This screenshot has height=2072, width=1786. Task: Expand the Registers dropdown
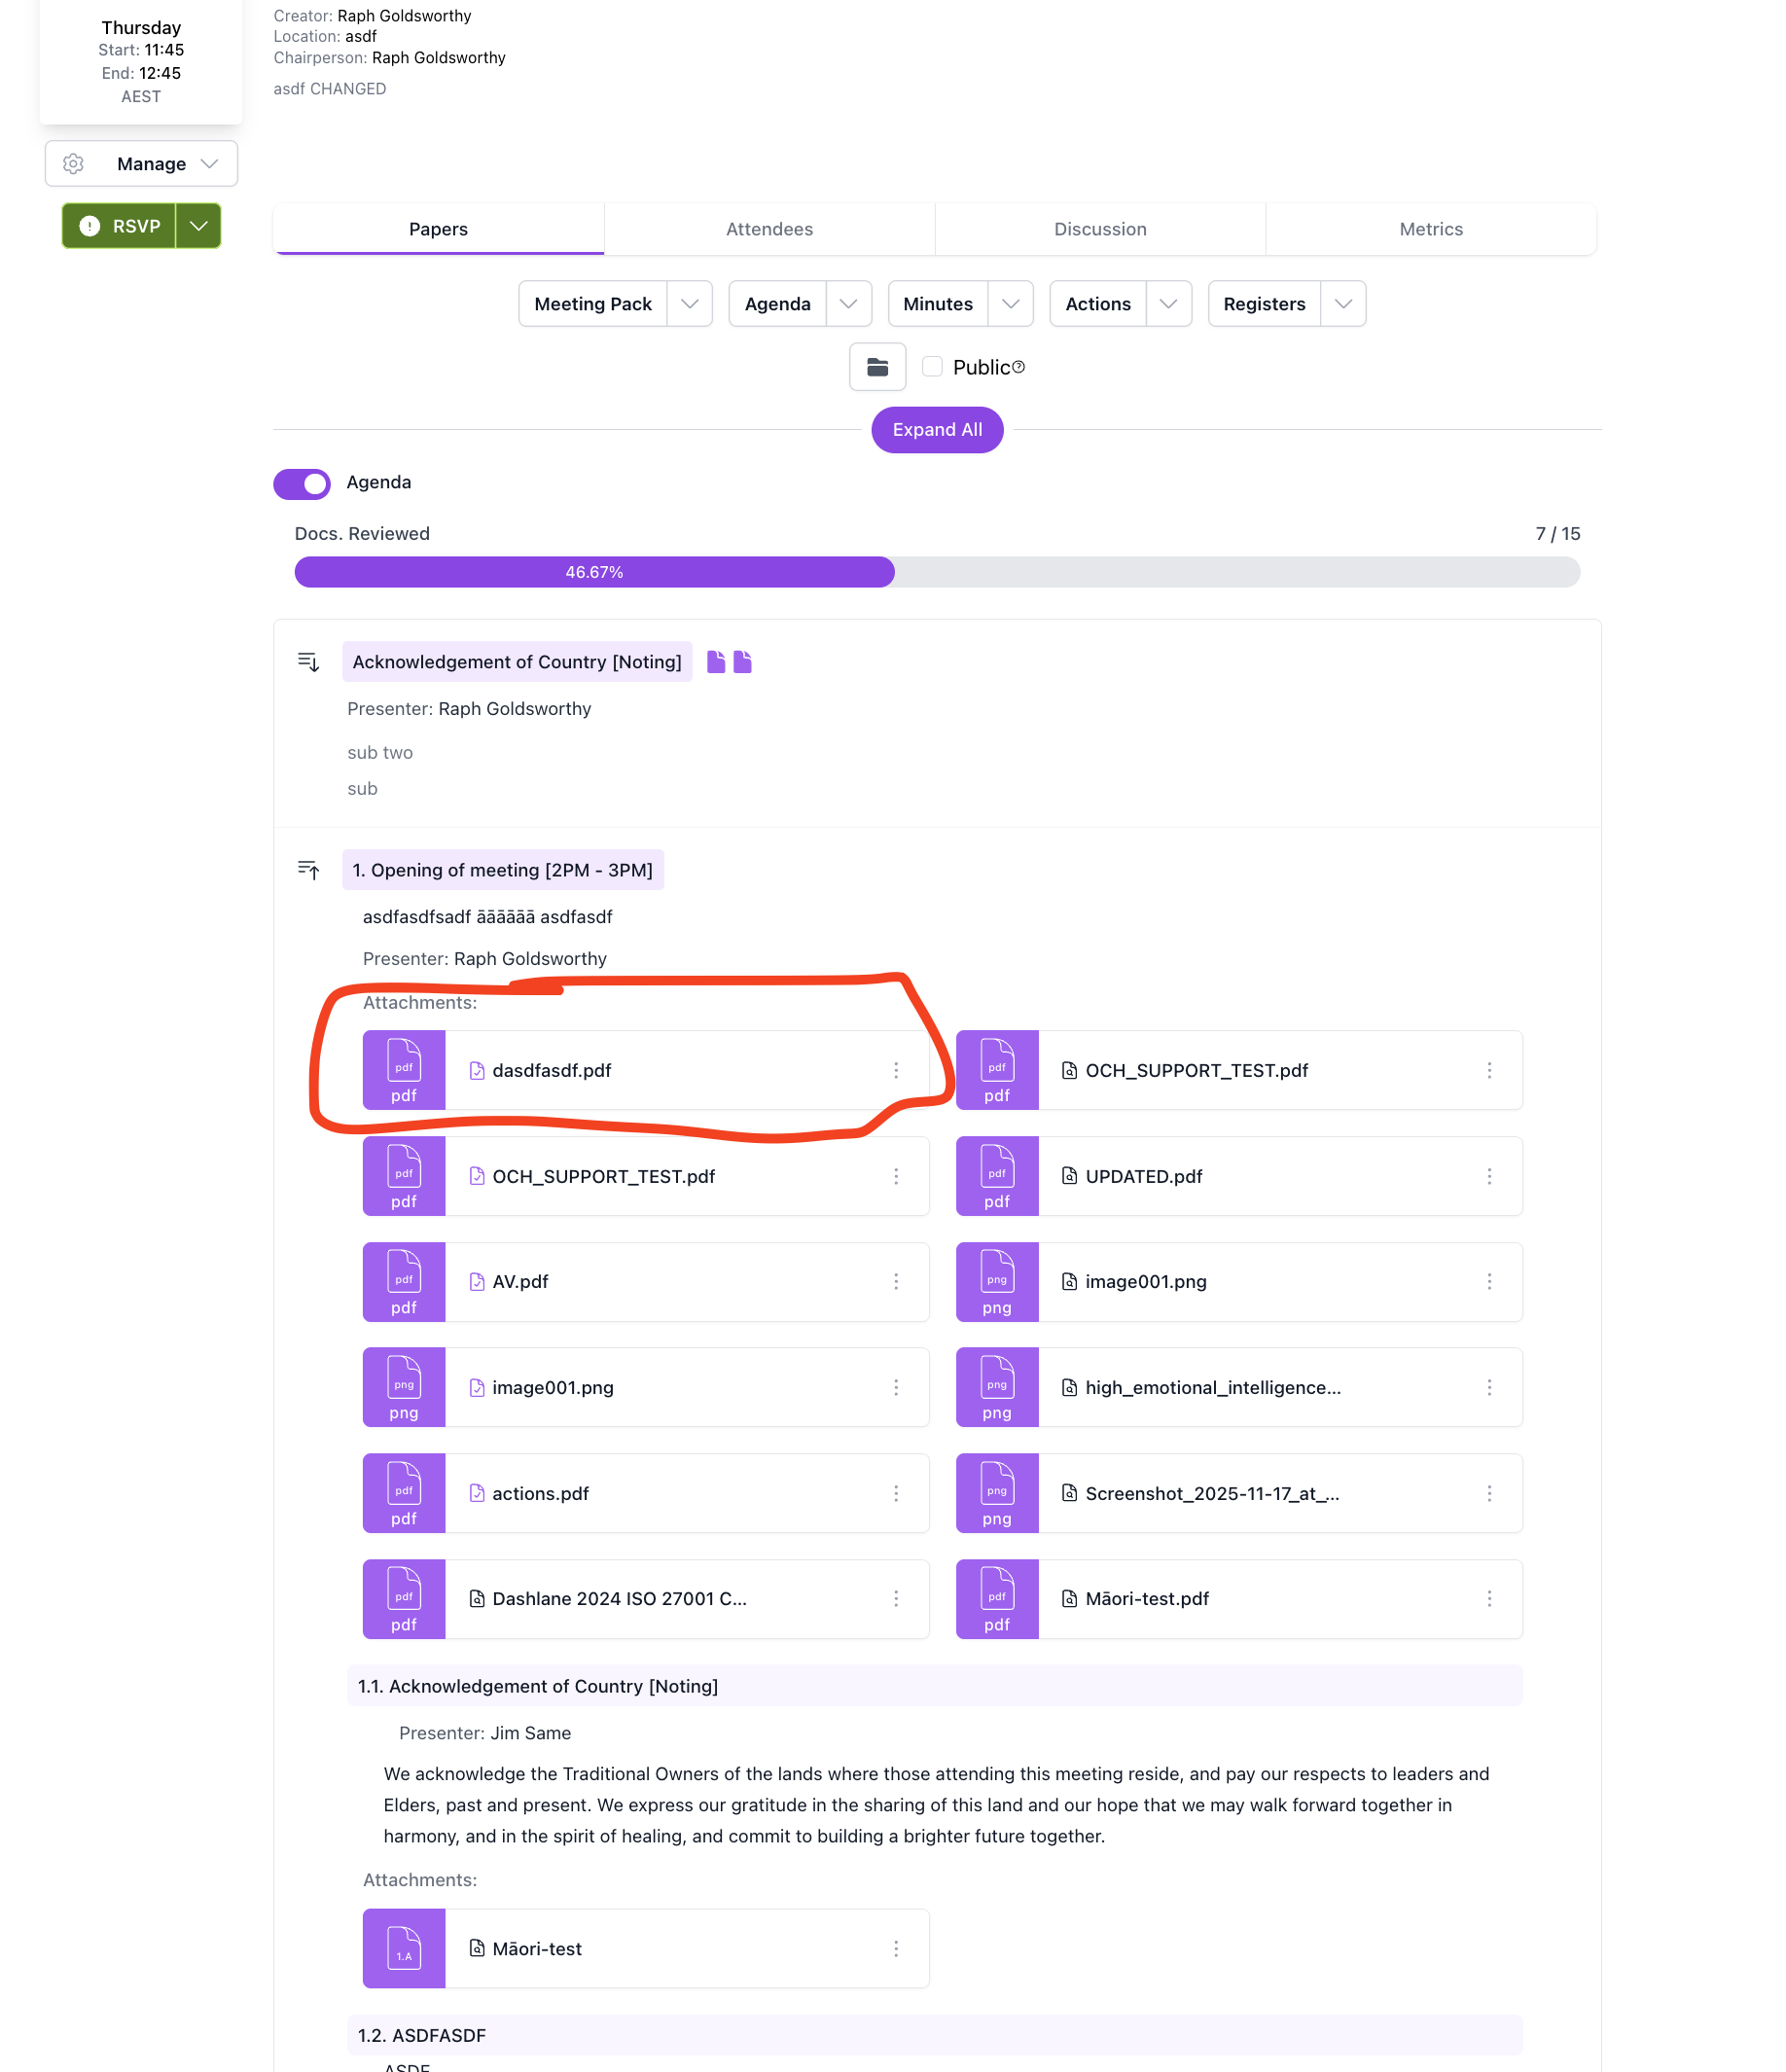click(x=1343, y=303)
